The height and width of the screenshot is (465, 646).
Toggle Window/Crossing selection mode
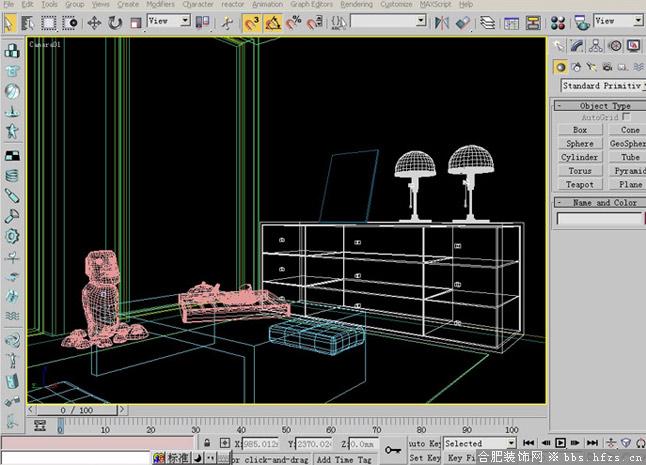pos(70,23)
